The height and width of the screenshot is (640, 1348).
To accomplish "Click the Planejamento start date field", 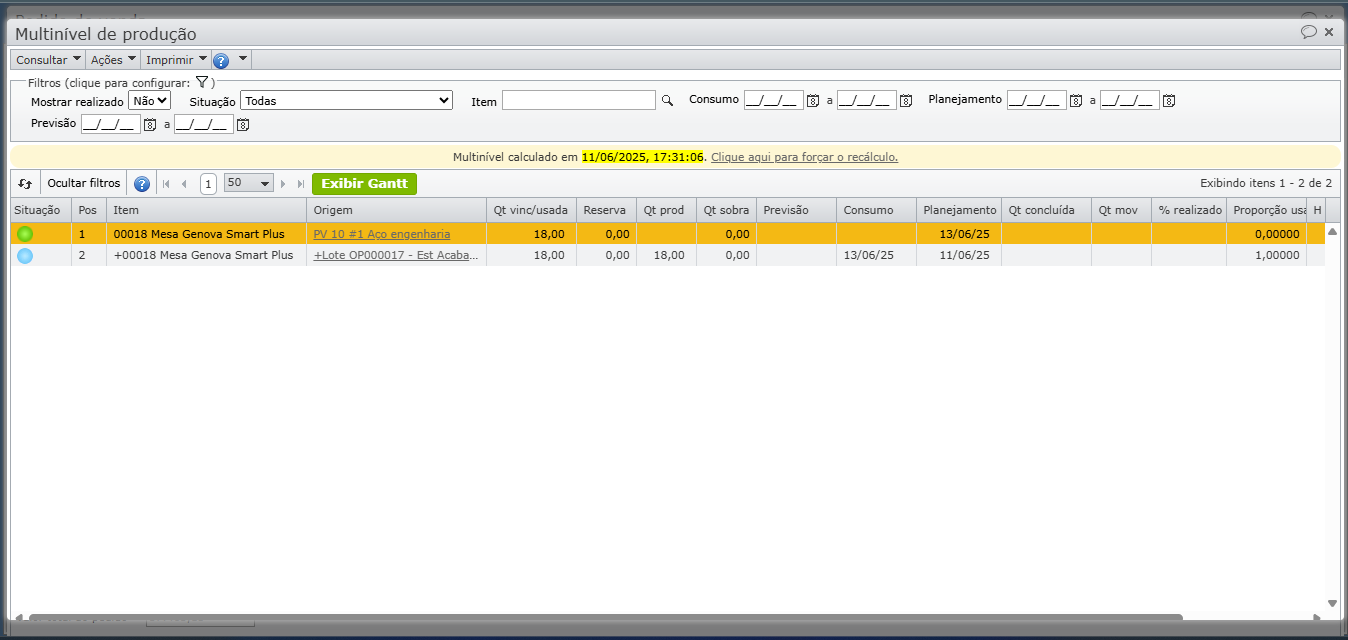I will pyautogui.click(x=1037, y=100).
